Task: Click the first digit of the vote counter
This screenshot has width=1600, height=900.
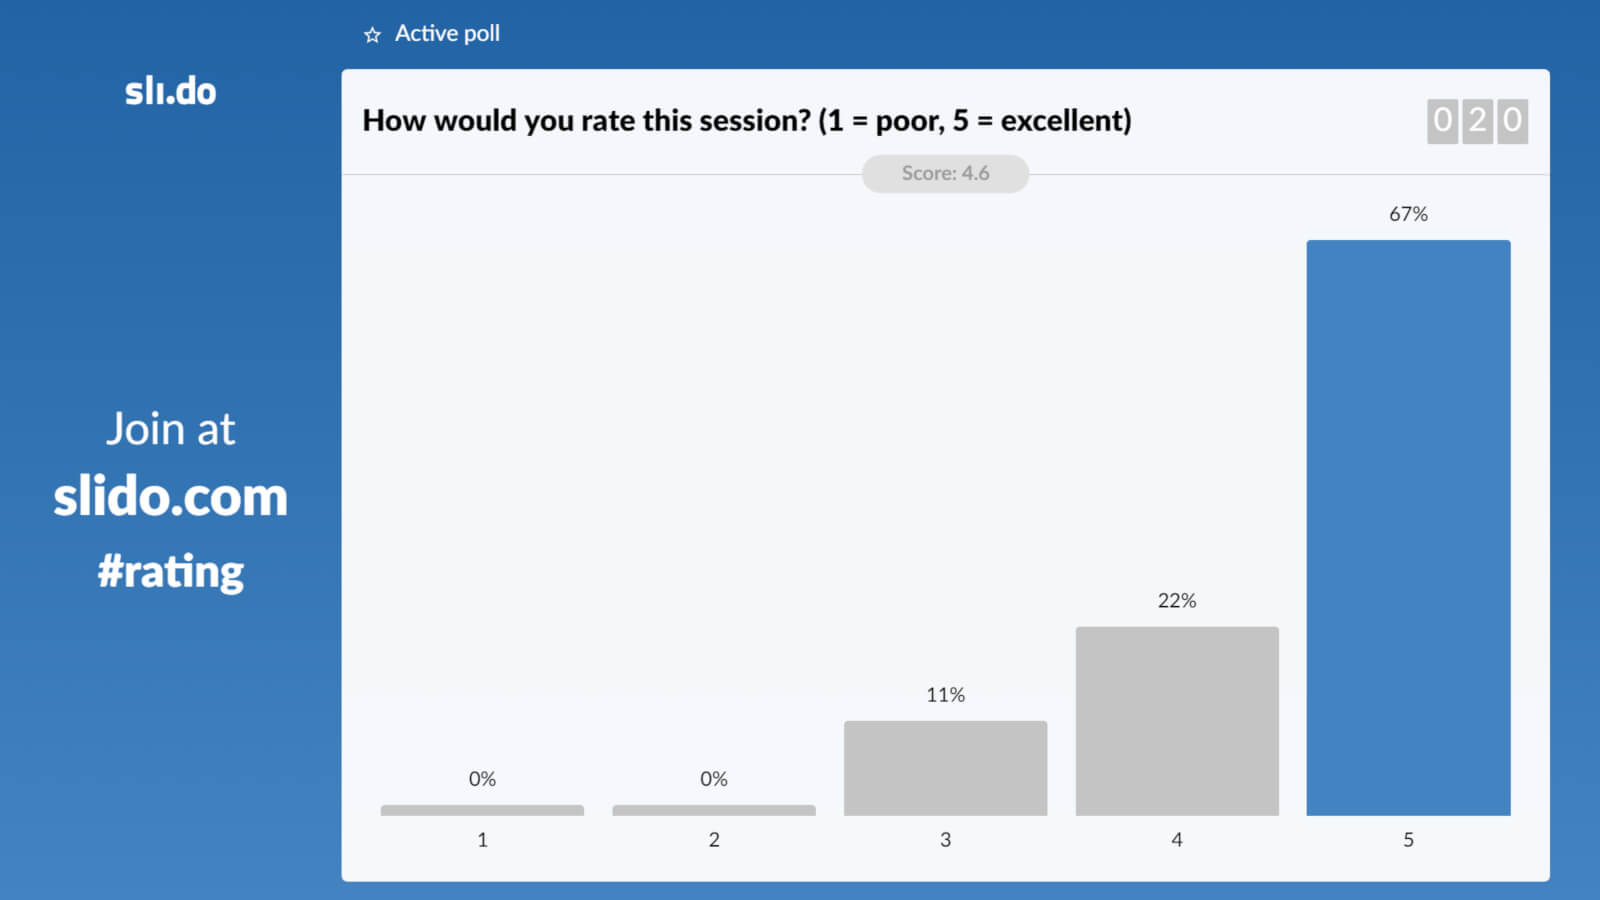Action: coord(1442,121)
